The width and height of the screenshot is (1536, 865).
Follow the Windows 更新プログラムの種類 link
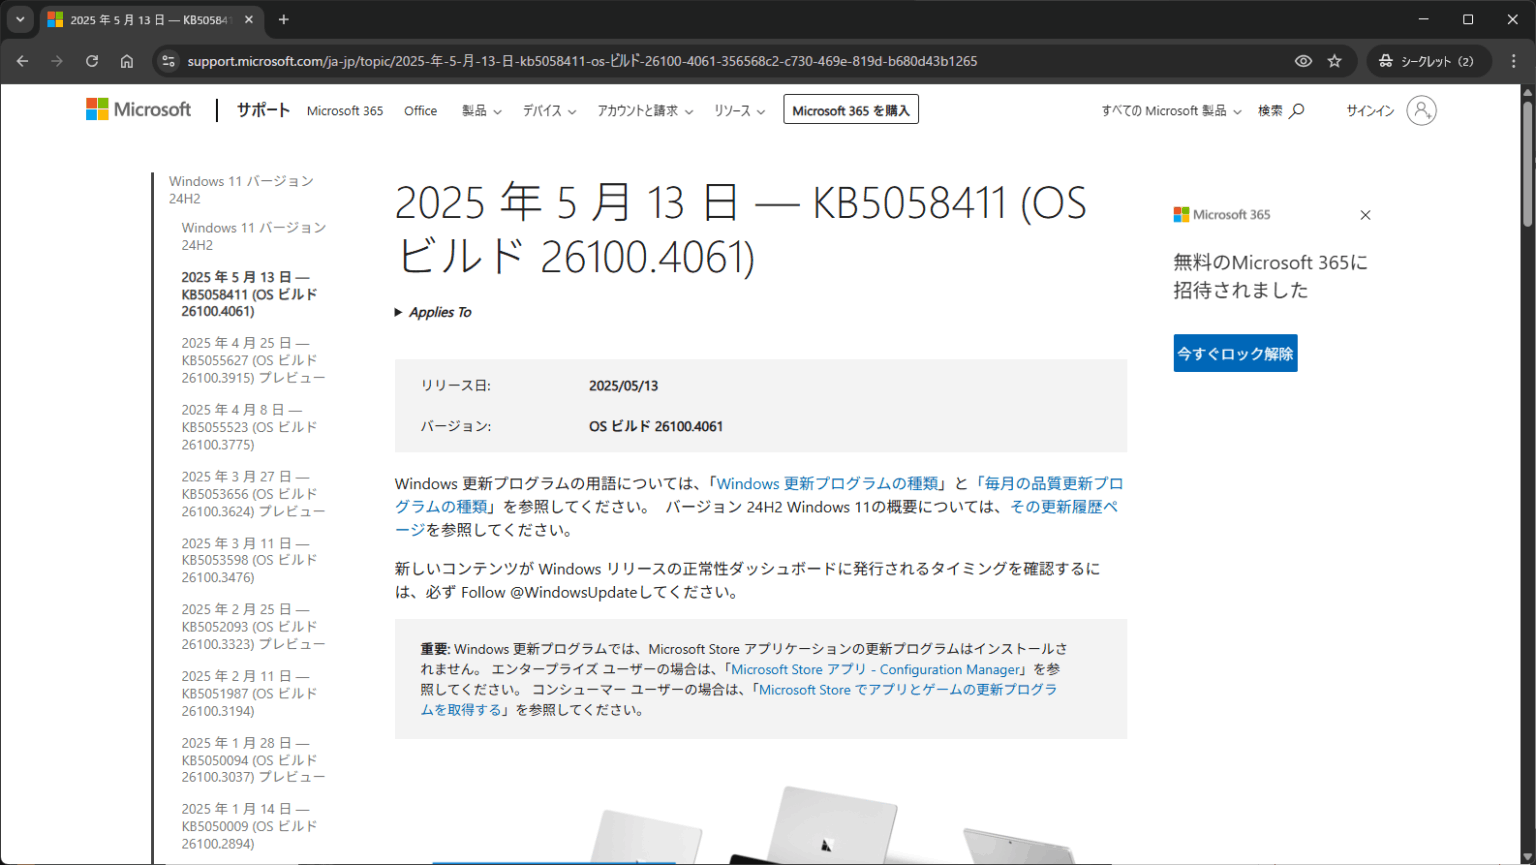click(827, 483)
